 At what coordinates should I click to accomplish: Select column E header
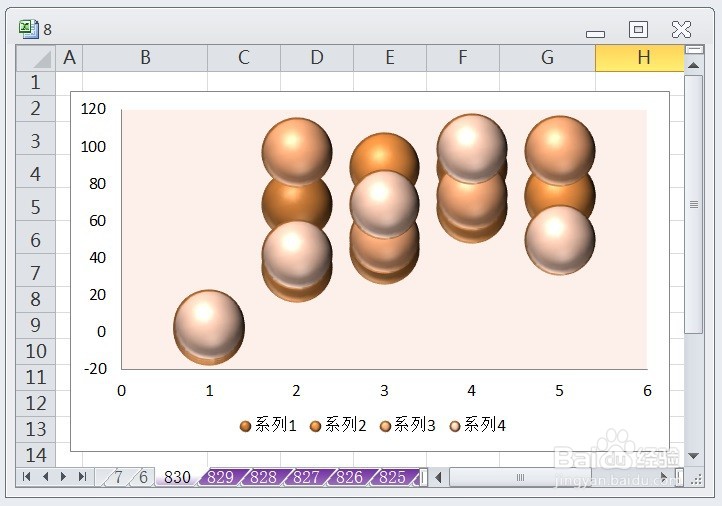click(390, 58)
